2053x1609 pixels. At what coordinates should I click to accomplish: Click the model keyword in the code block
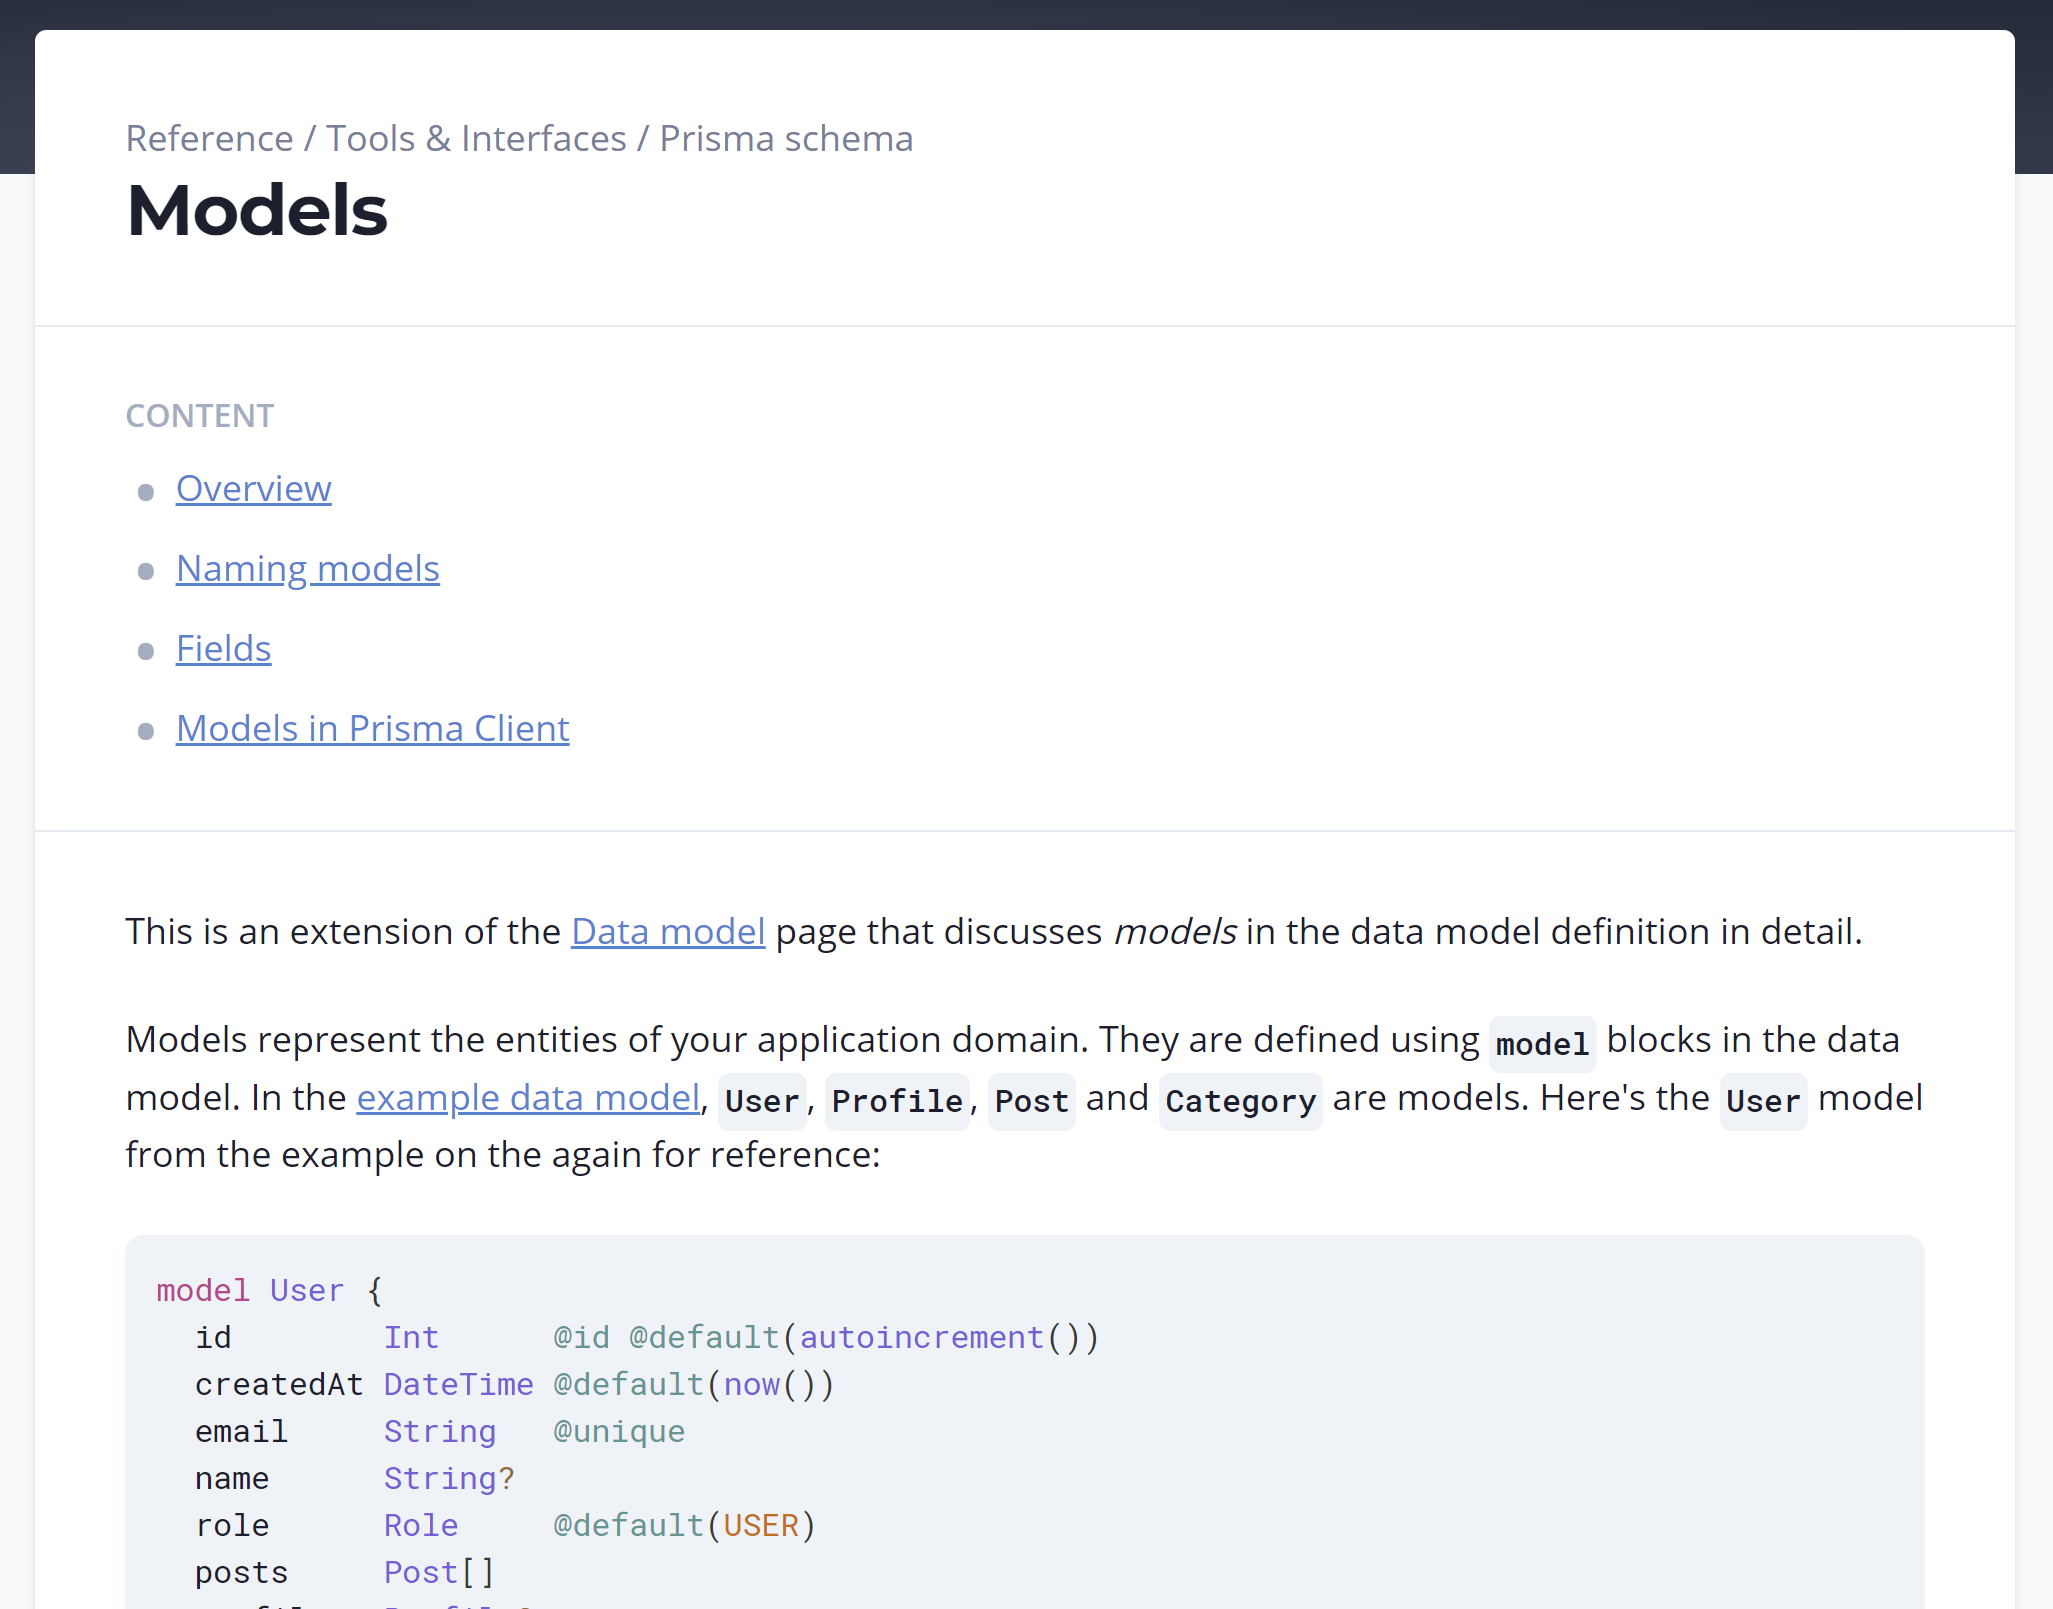click(x=202, y=1290)
